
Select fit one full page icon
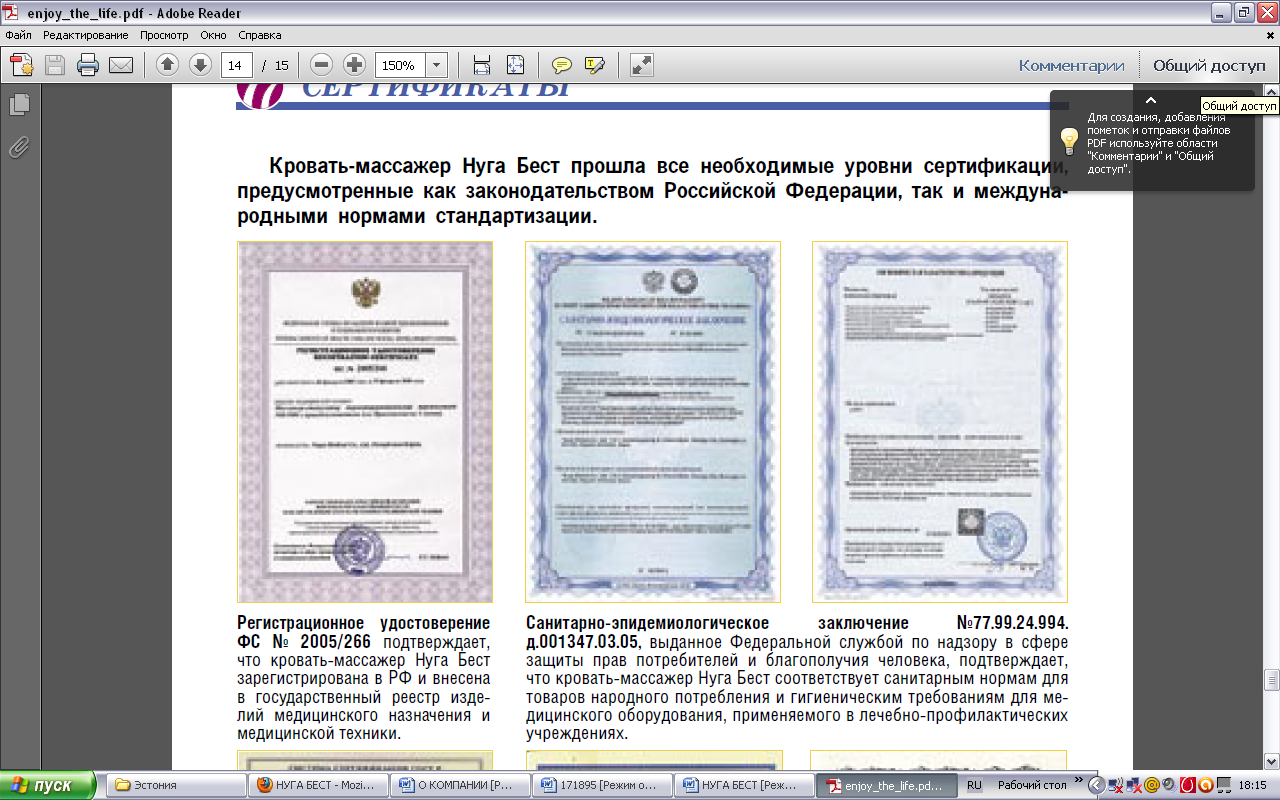pyautogui.click(x=515, y=65)
